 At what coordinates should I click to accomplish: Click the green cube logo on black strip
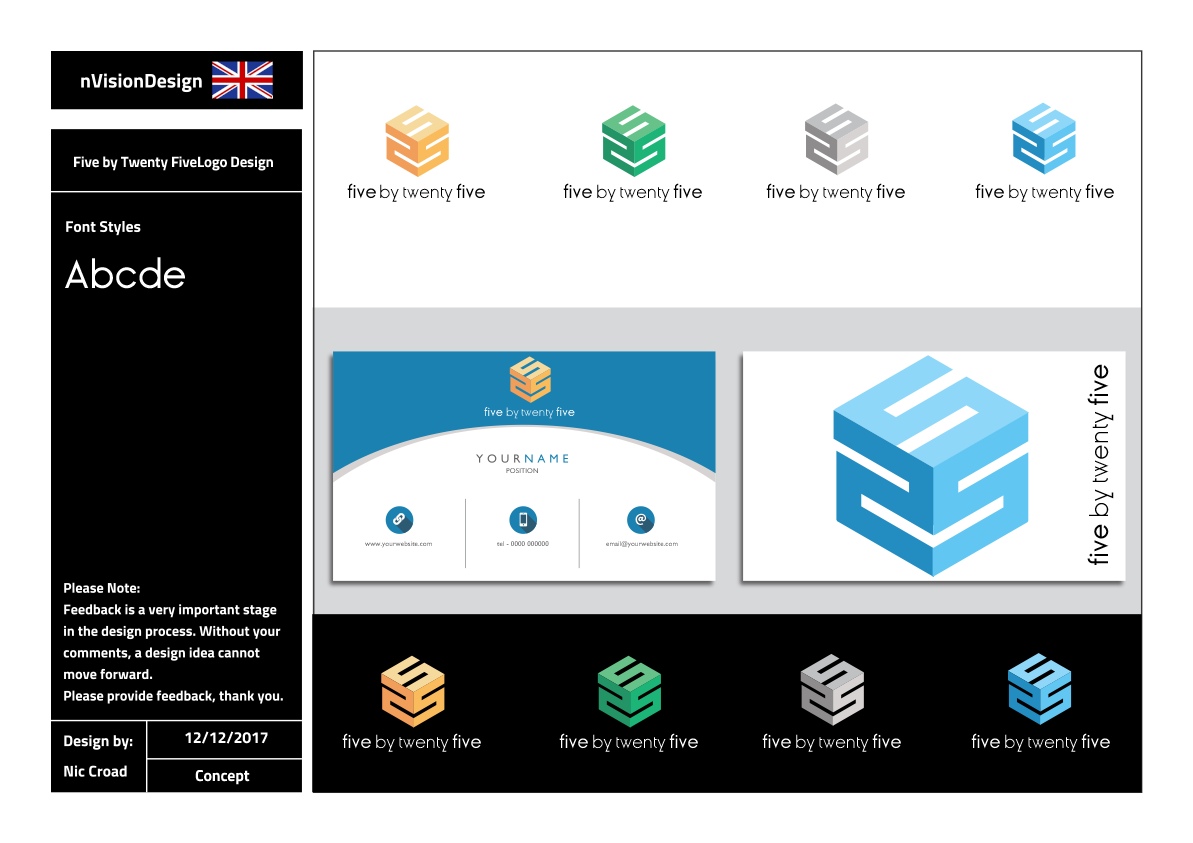[x=629, y=692]
